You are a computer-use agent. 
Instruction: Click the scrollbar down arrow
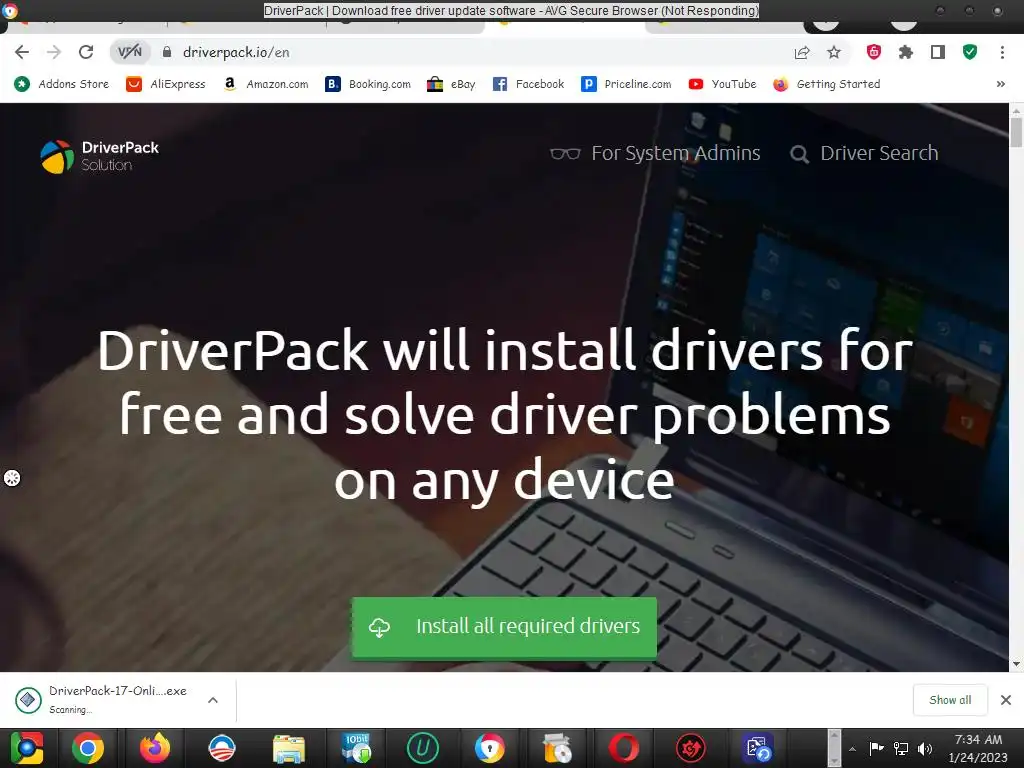pyautogui.click(x=1016, y=664)
